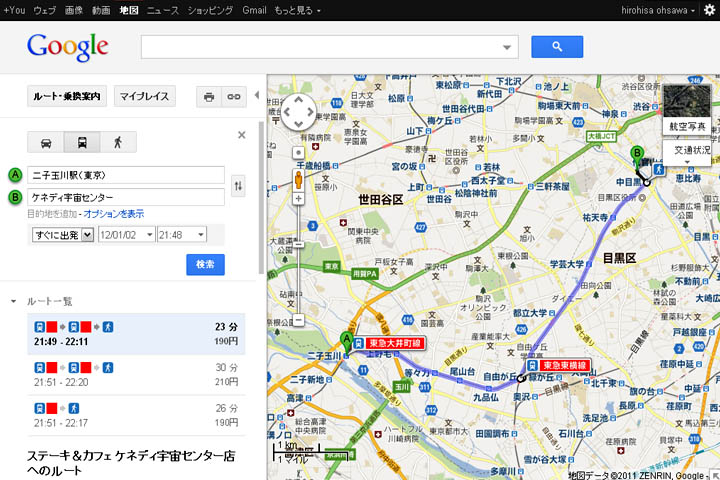Zoom out with minus button

298,320
